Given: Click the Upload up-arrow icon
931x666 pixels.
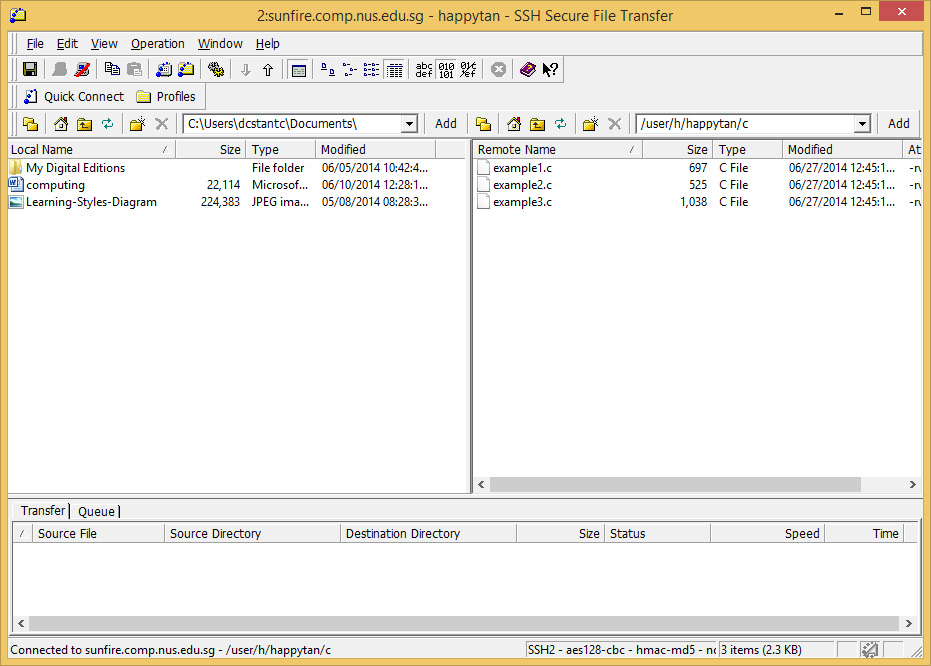Looking at the screenshot, I should click(x=268, y=69).
